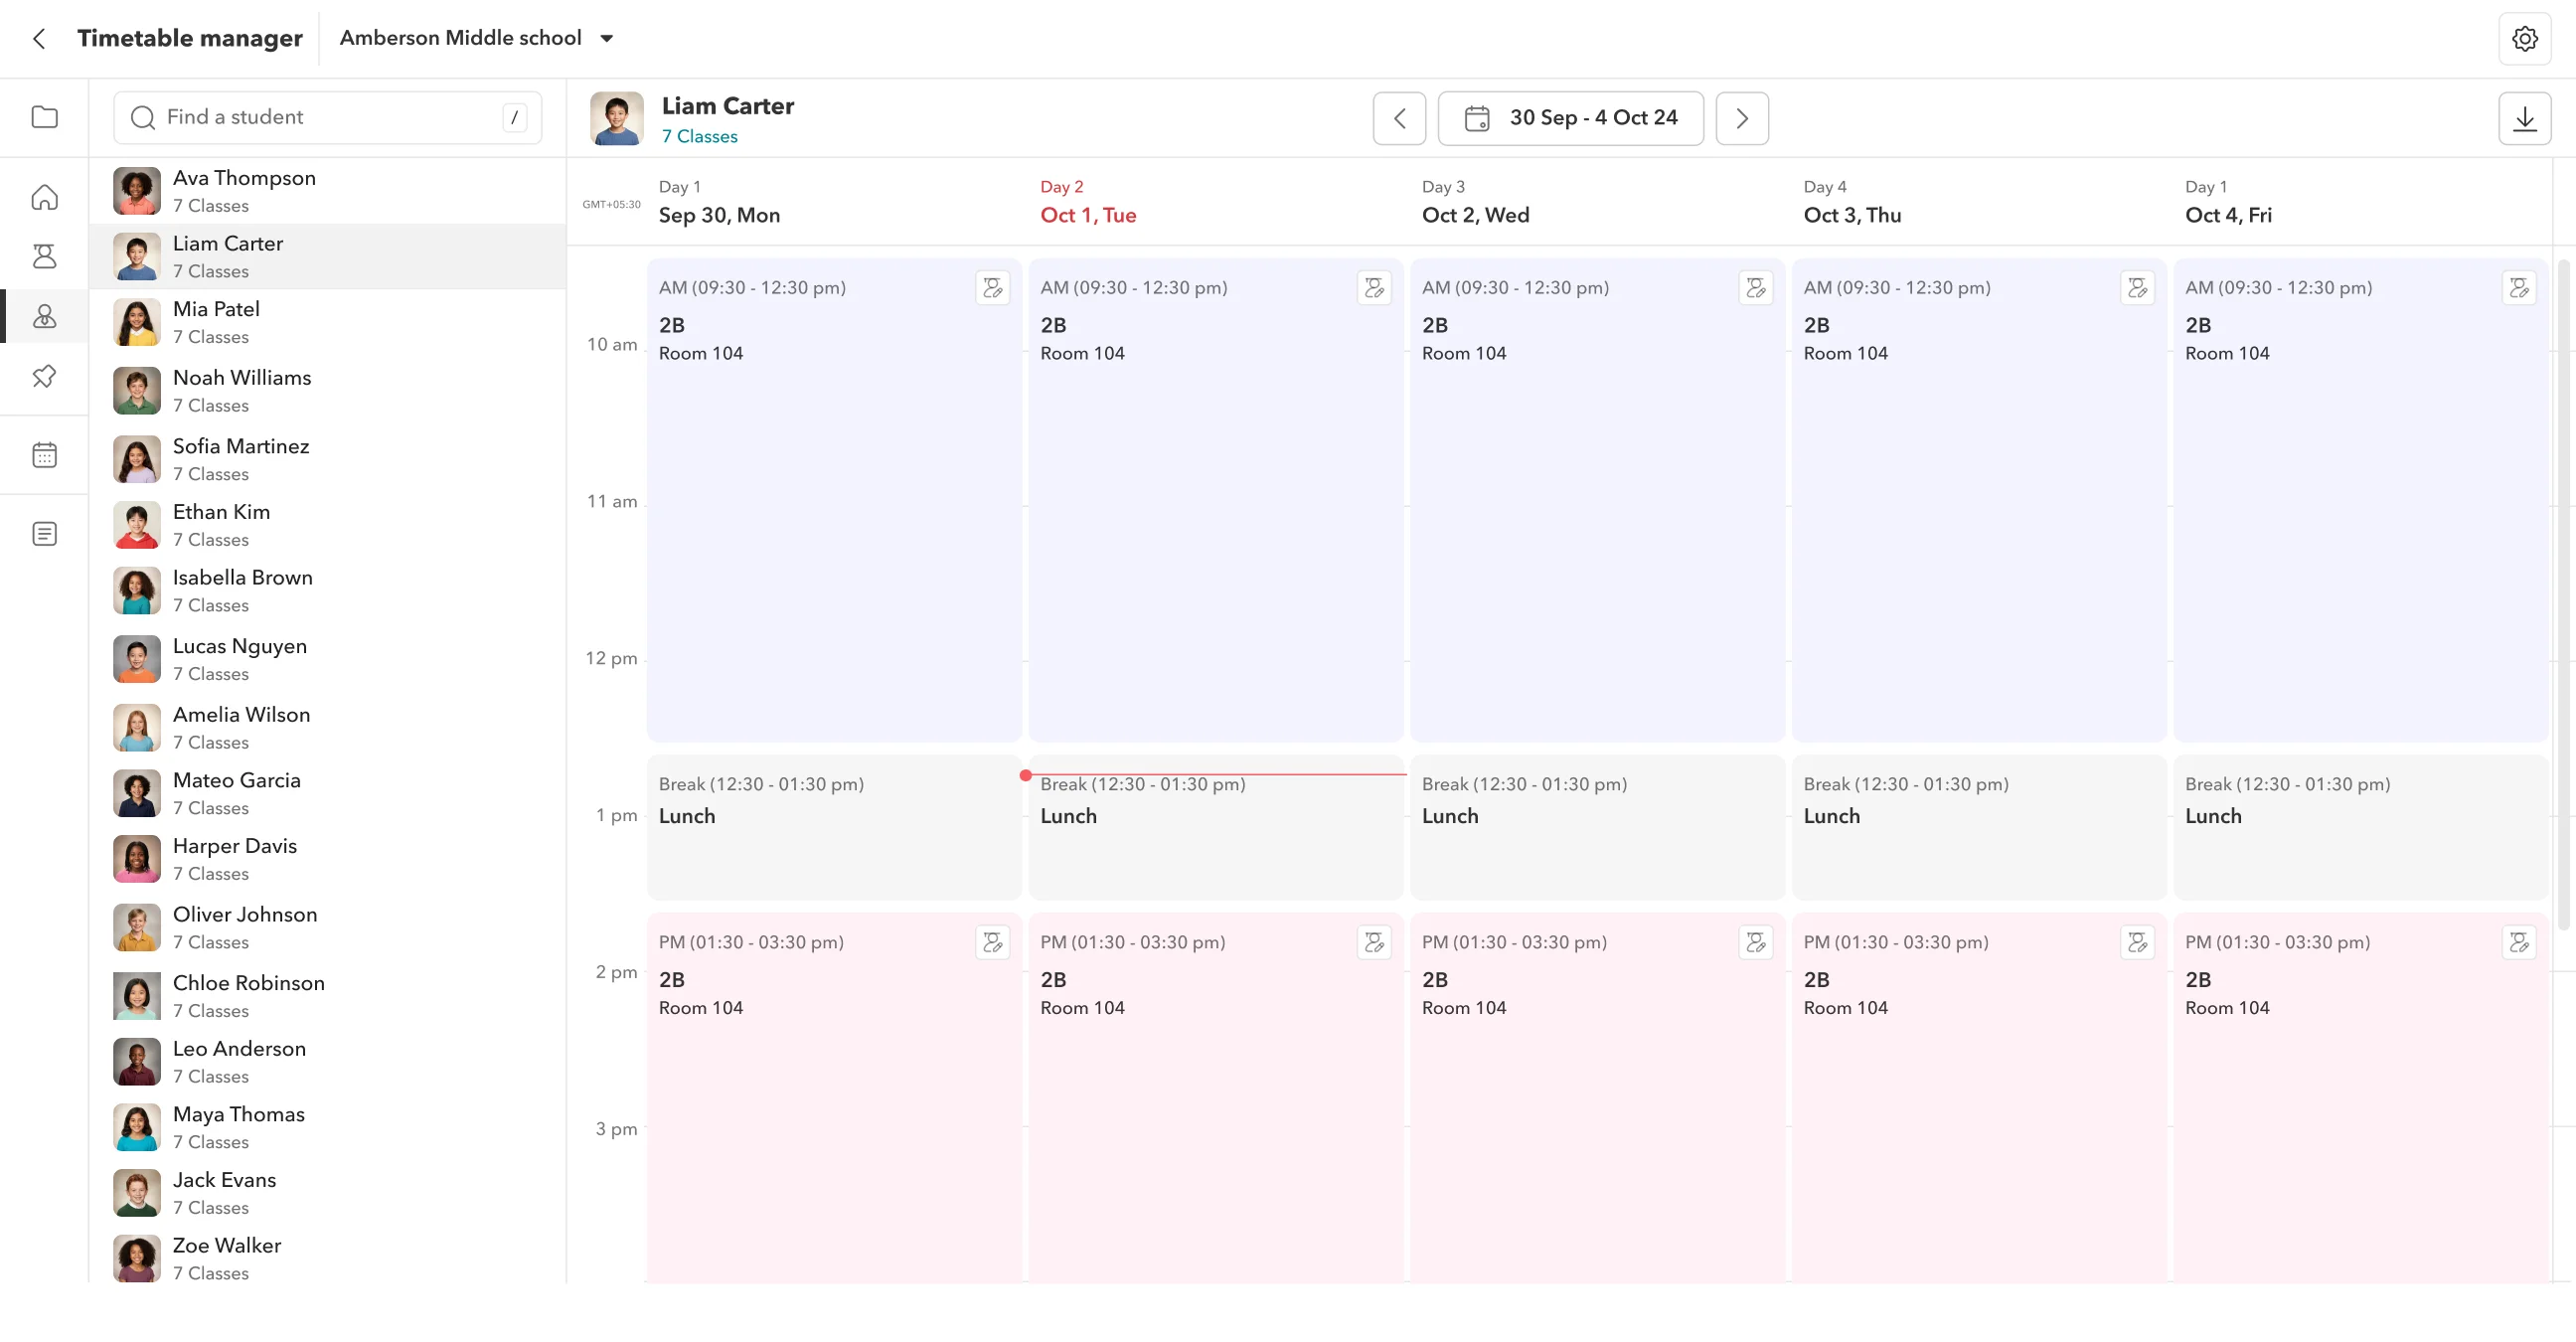Edit Monday's AM 2B class block
This screenshot has height=1342, width=2576.
pos(992,288)
